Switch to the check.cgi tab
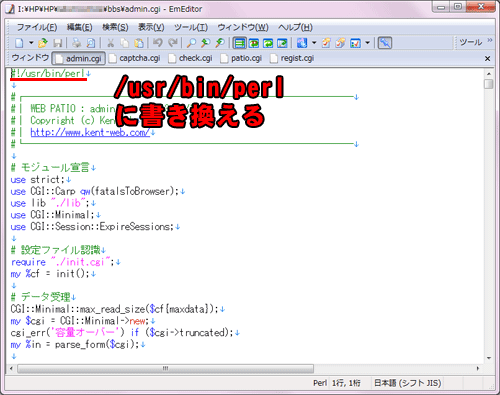The image size is (500, 395). pos(190,58)
